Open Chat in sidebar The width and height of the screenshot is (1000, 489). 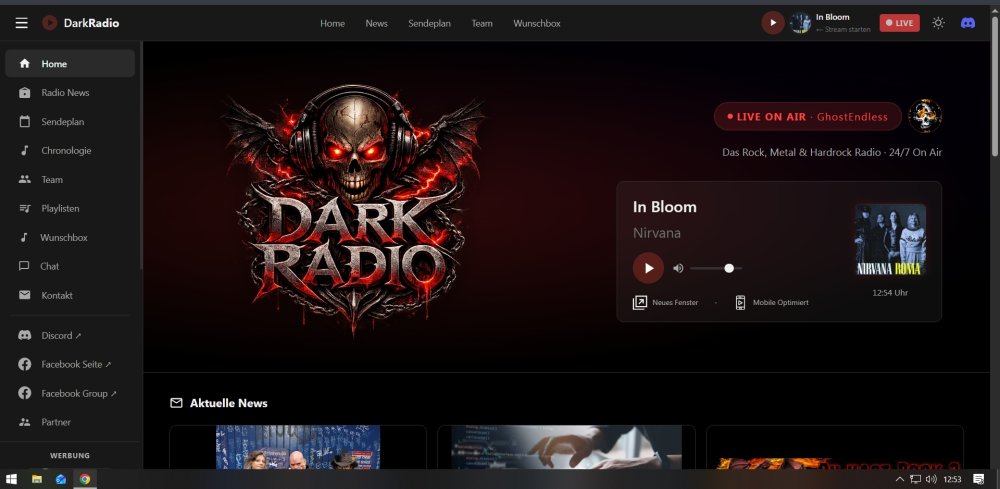point(50,267)
